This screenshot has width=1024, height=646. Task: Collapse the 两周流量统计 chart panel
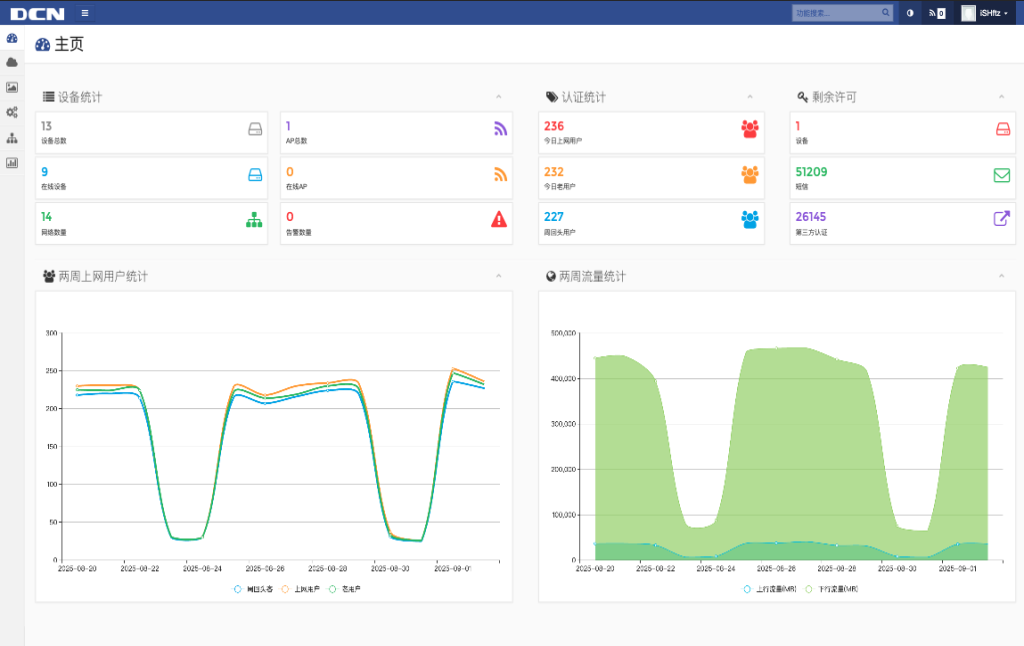coord(1001,276)
